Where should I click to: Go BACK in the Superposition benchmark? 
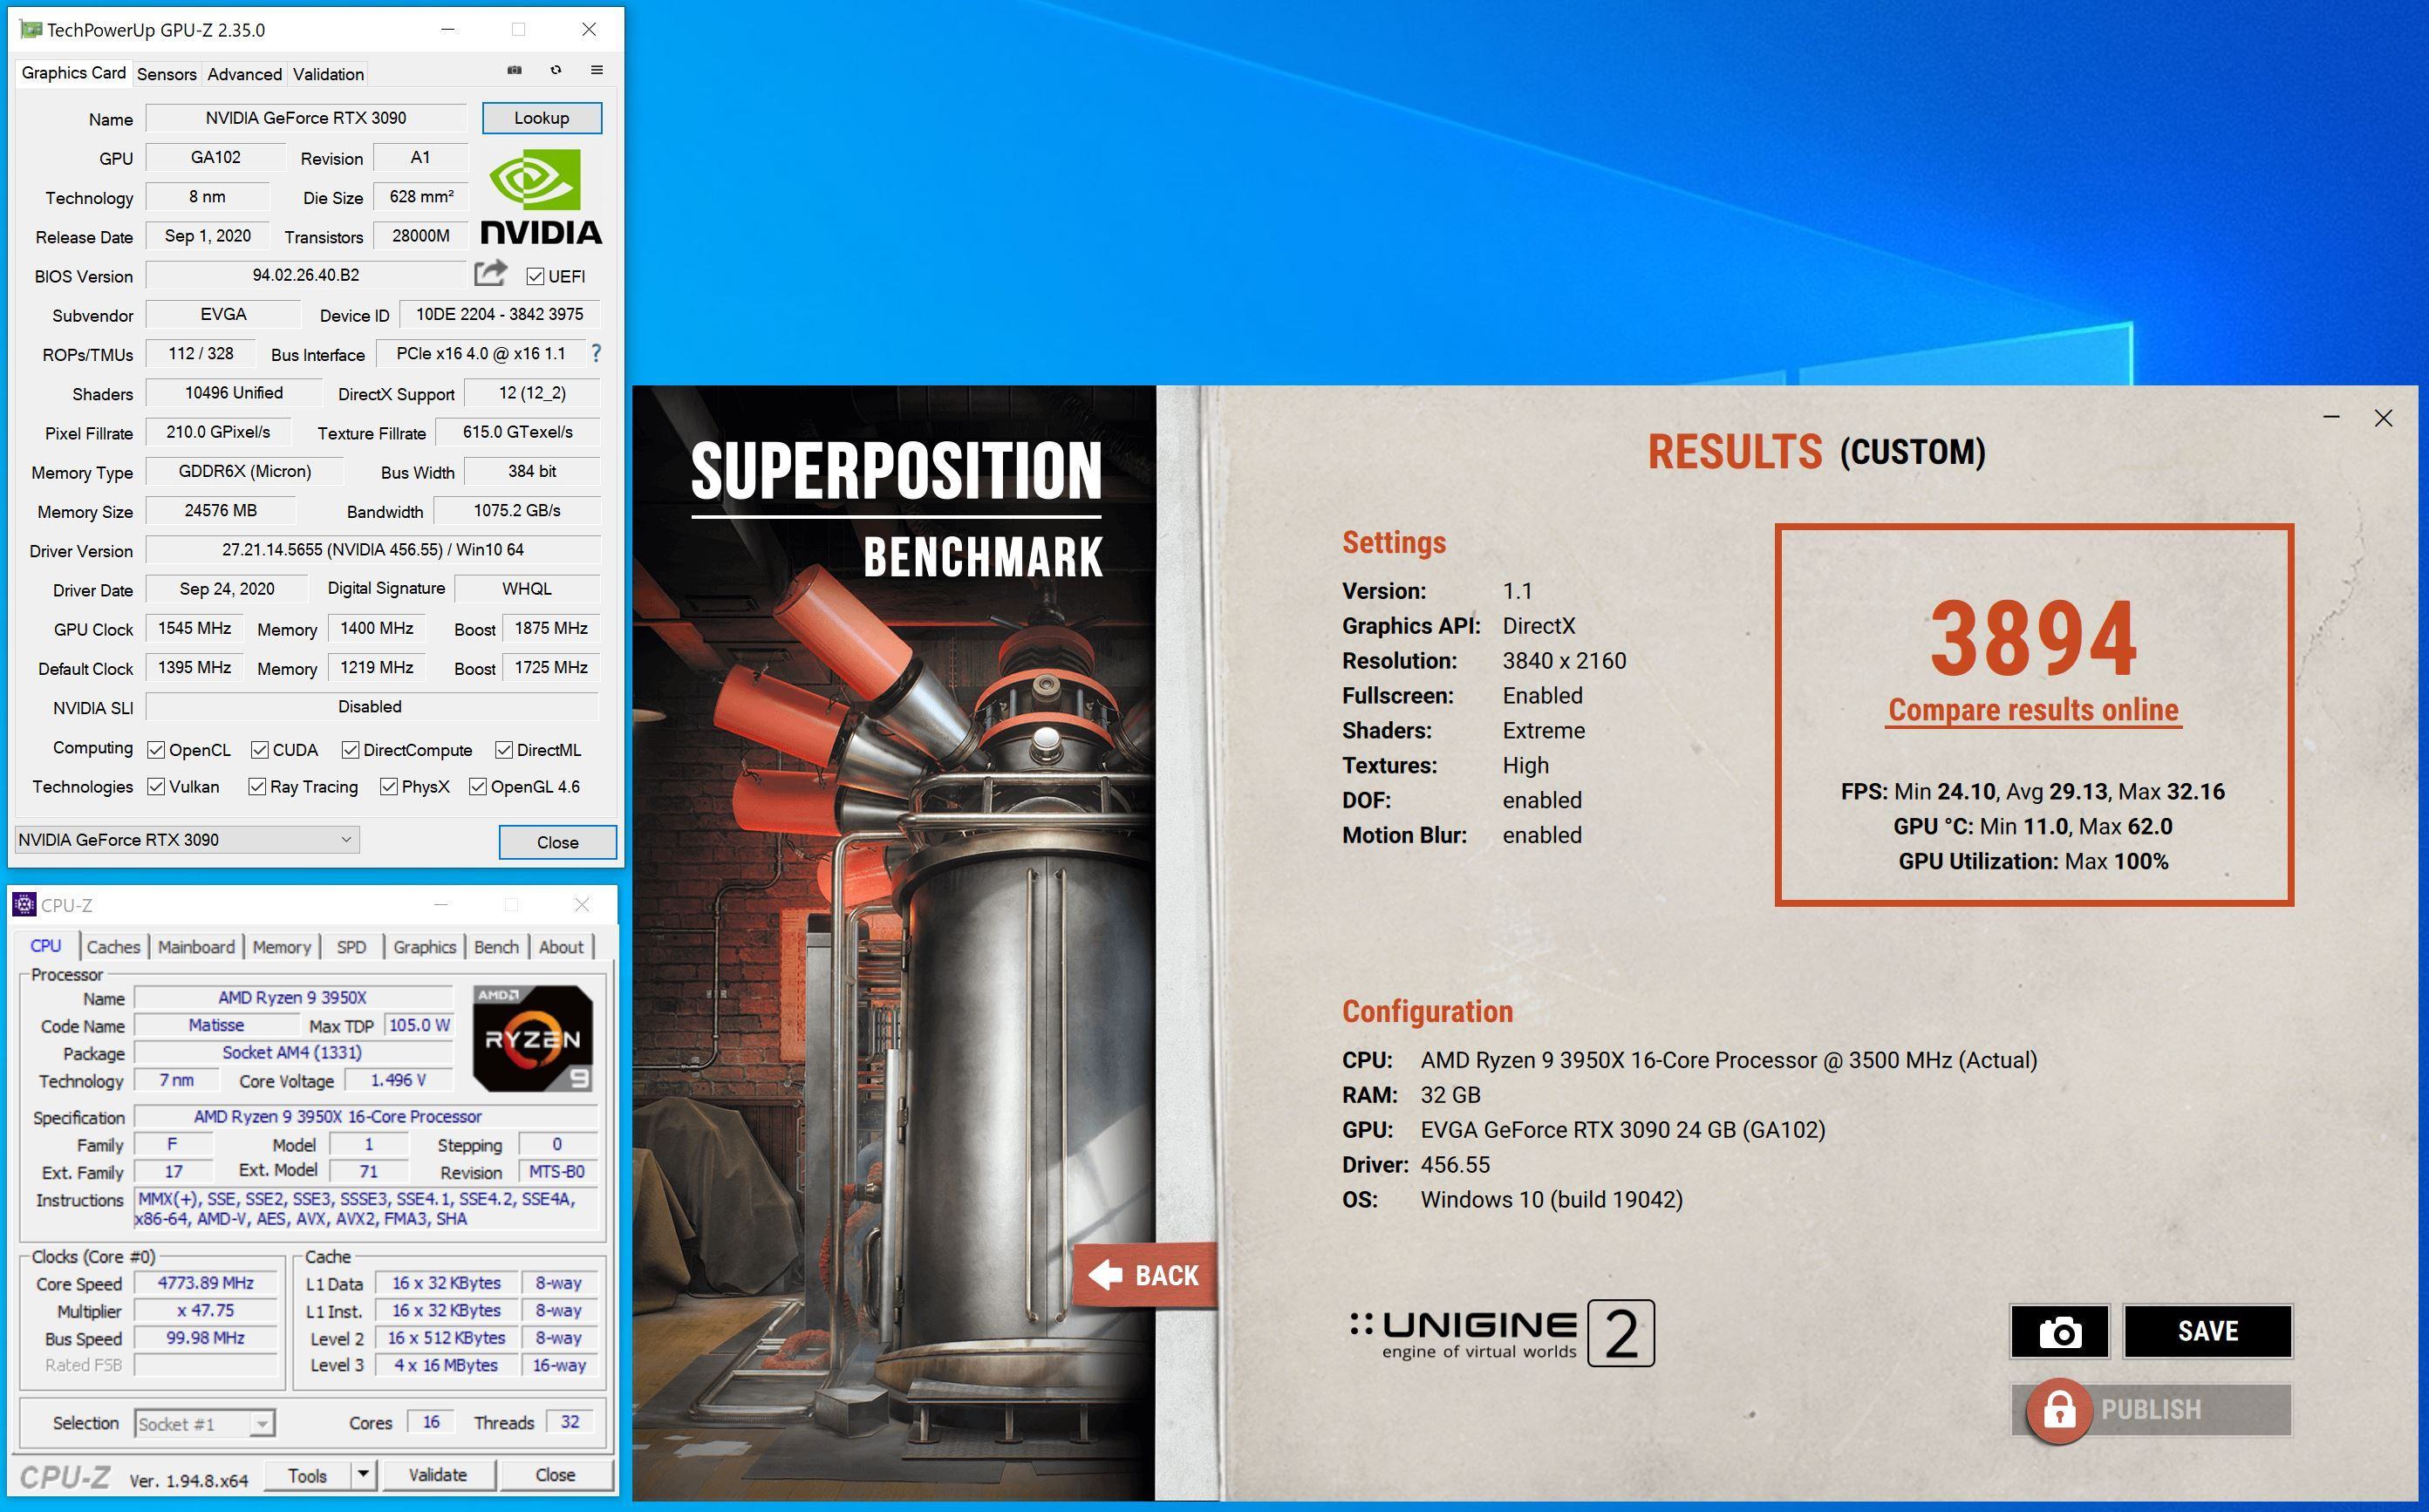[x=1144, y=1275]
